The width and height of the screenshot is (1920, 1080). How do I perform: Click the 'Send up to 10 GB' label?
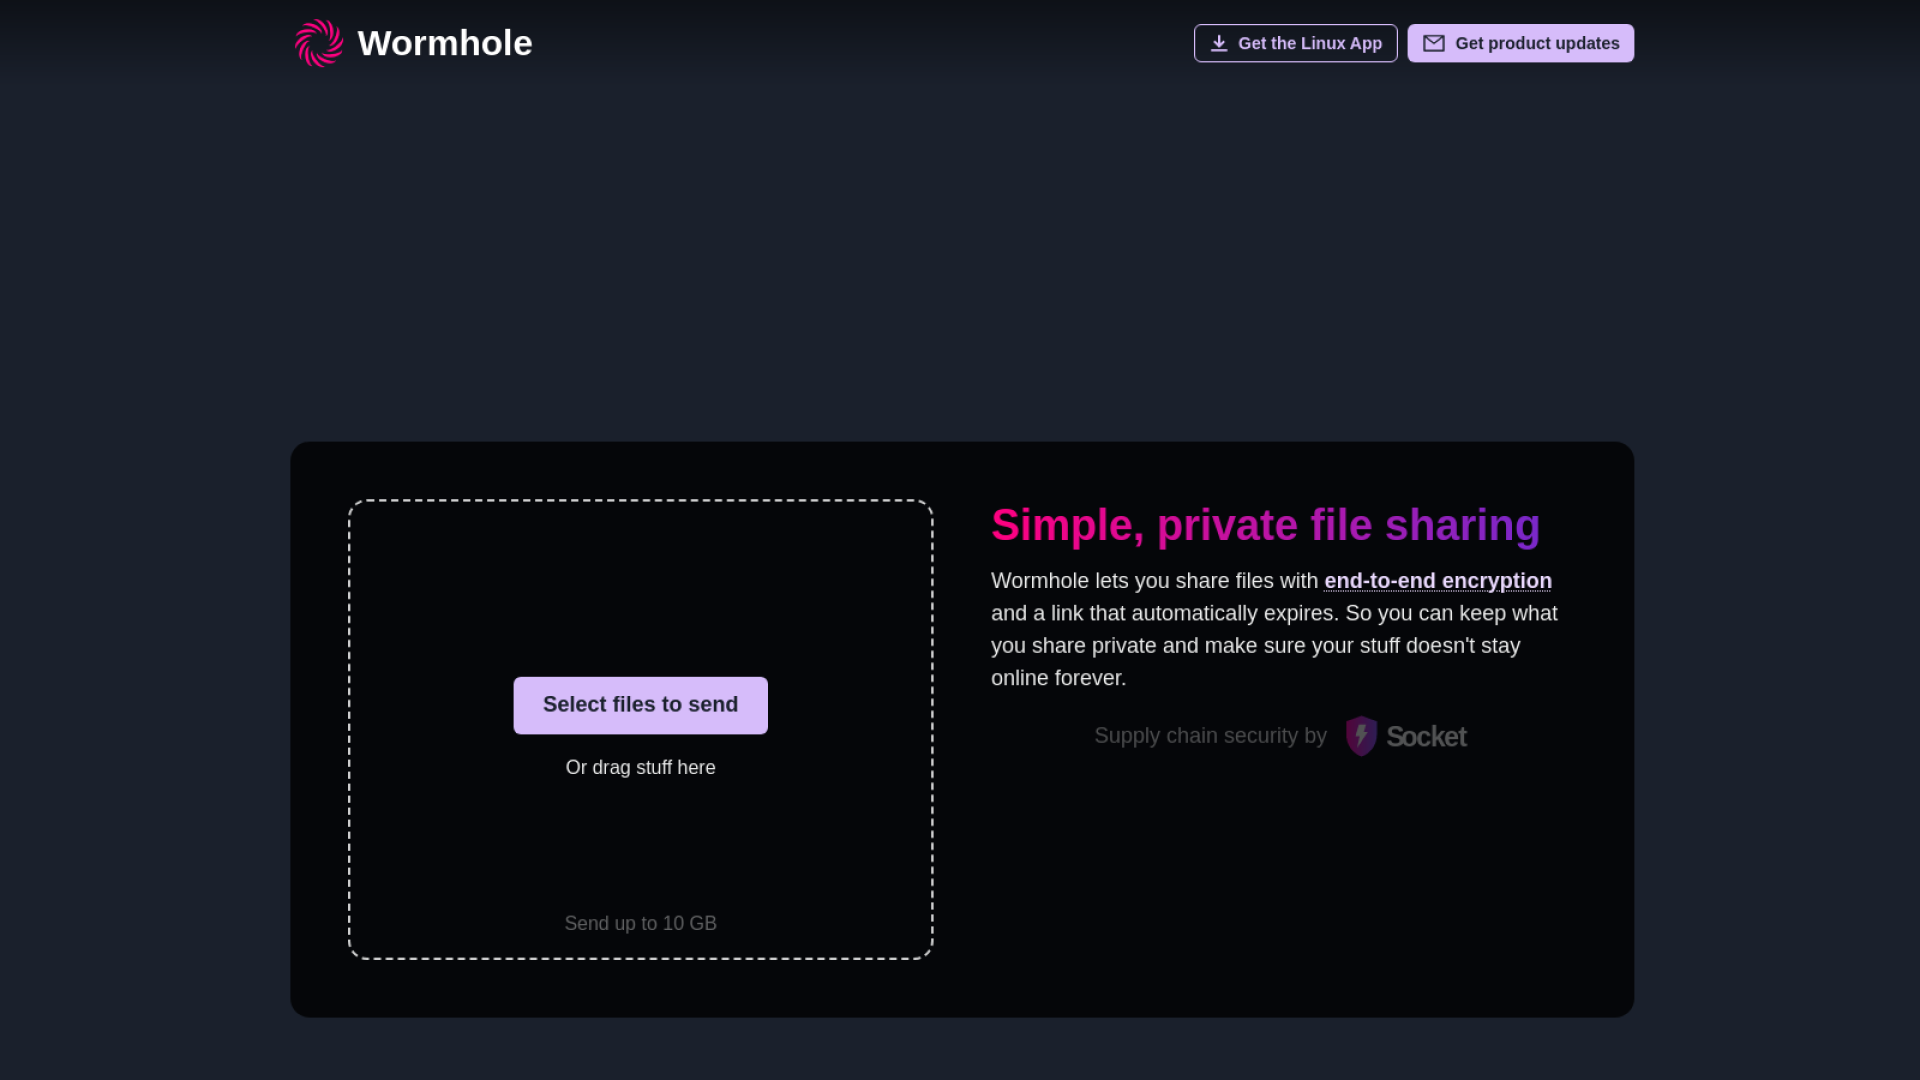[640, 923]
